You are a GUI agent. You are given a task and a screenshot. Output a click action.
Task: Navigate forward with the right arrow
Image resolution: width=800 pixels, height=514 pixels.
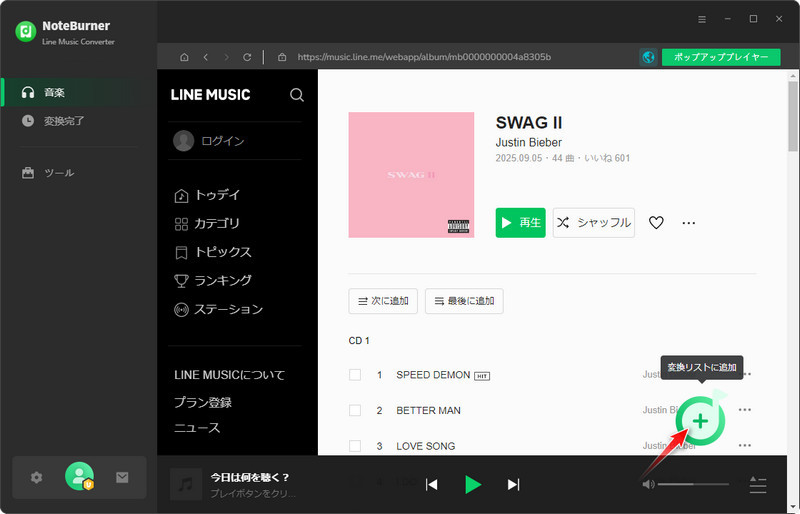click(227, 57)
